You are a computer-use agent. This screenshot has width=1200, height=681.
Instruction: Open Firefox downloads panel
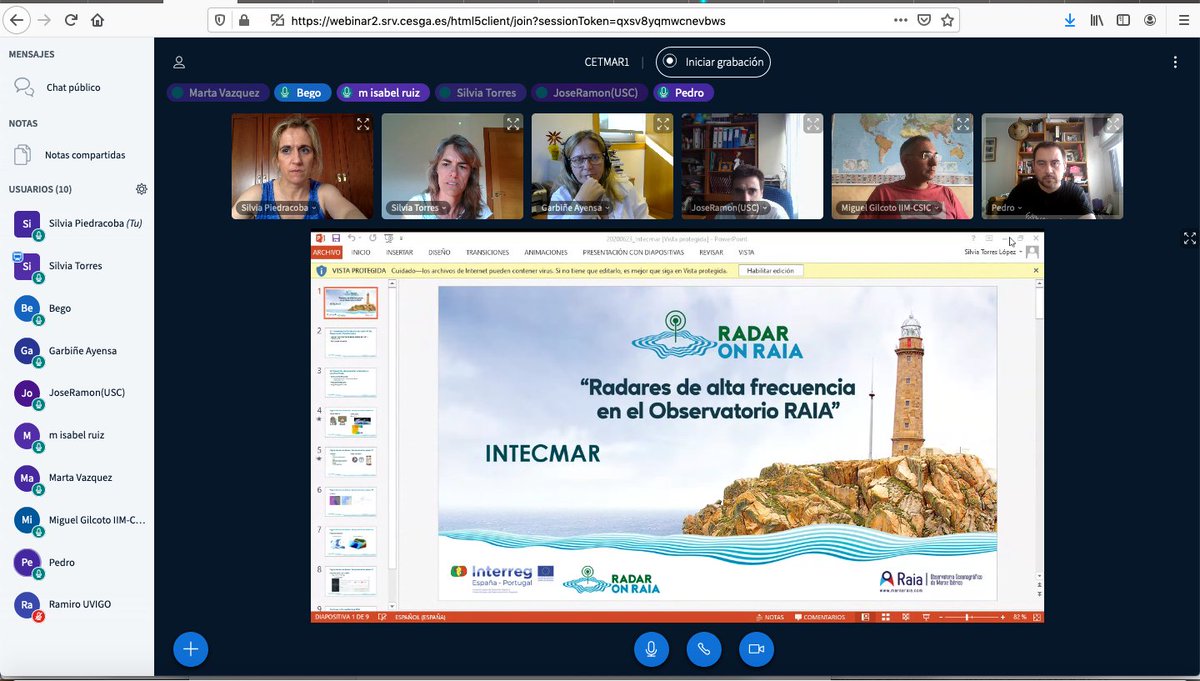tap(1070, 19)
